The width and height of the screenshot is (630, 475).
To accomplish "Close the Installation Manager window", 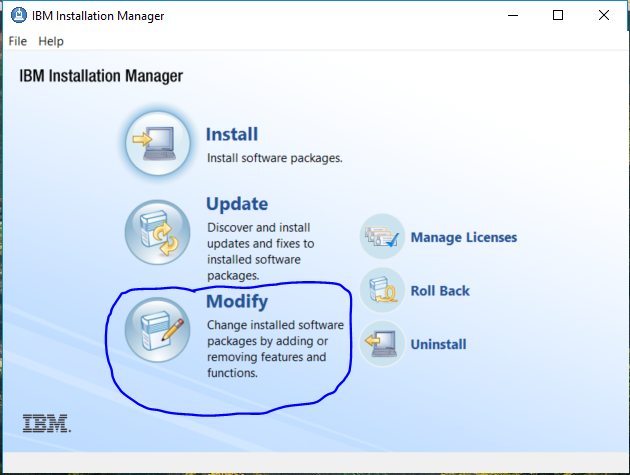I will click(x=603, y=15).
